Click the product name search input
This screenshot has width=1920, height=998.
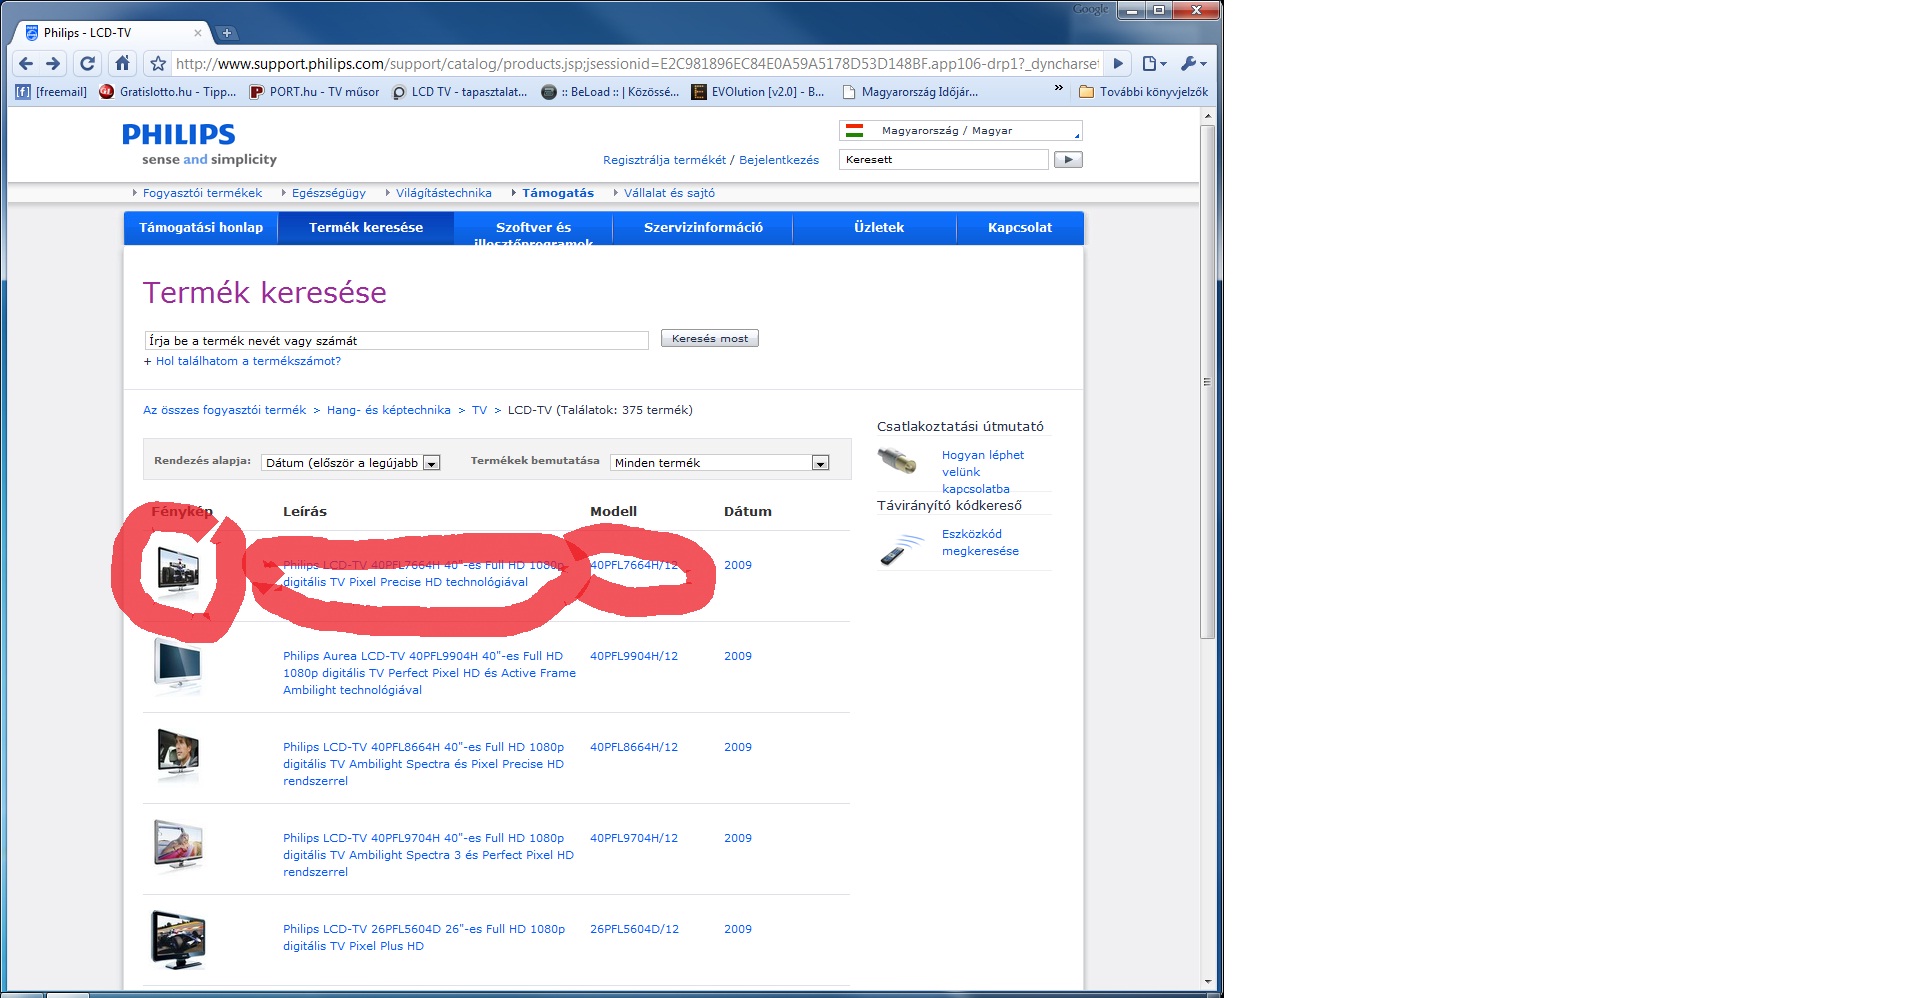pos(397,341)
